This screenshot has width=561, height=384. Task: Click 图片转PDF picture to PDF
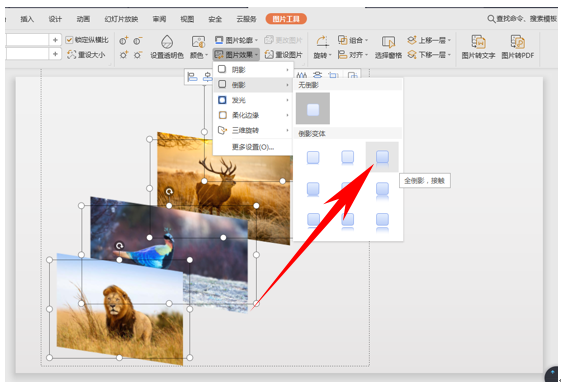(x=518, y=47)
